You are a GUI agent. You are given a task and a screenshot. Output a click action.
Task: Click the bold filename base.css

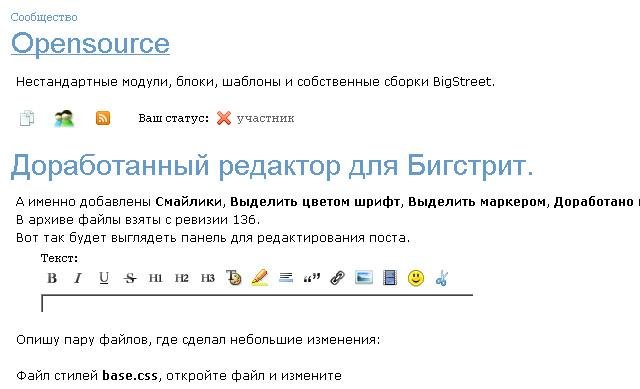tap(130, 376)
